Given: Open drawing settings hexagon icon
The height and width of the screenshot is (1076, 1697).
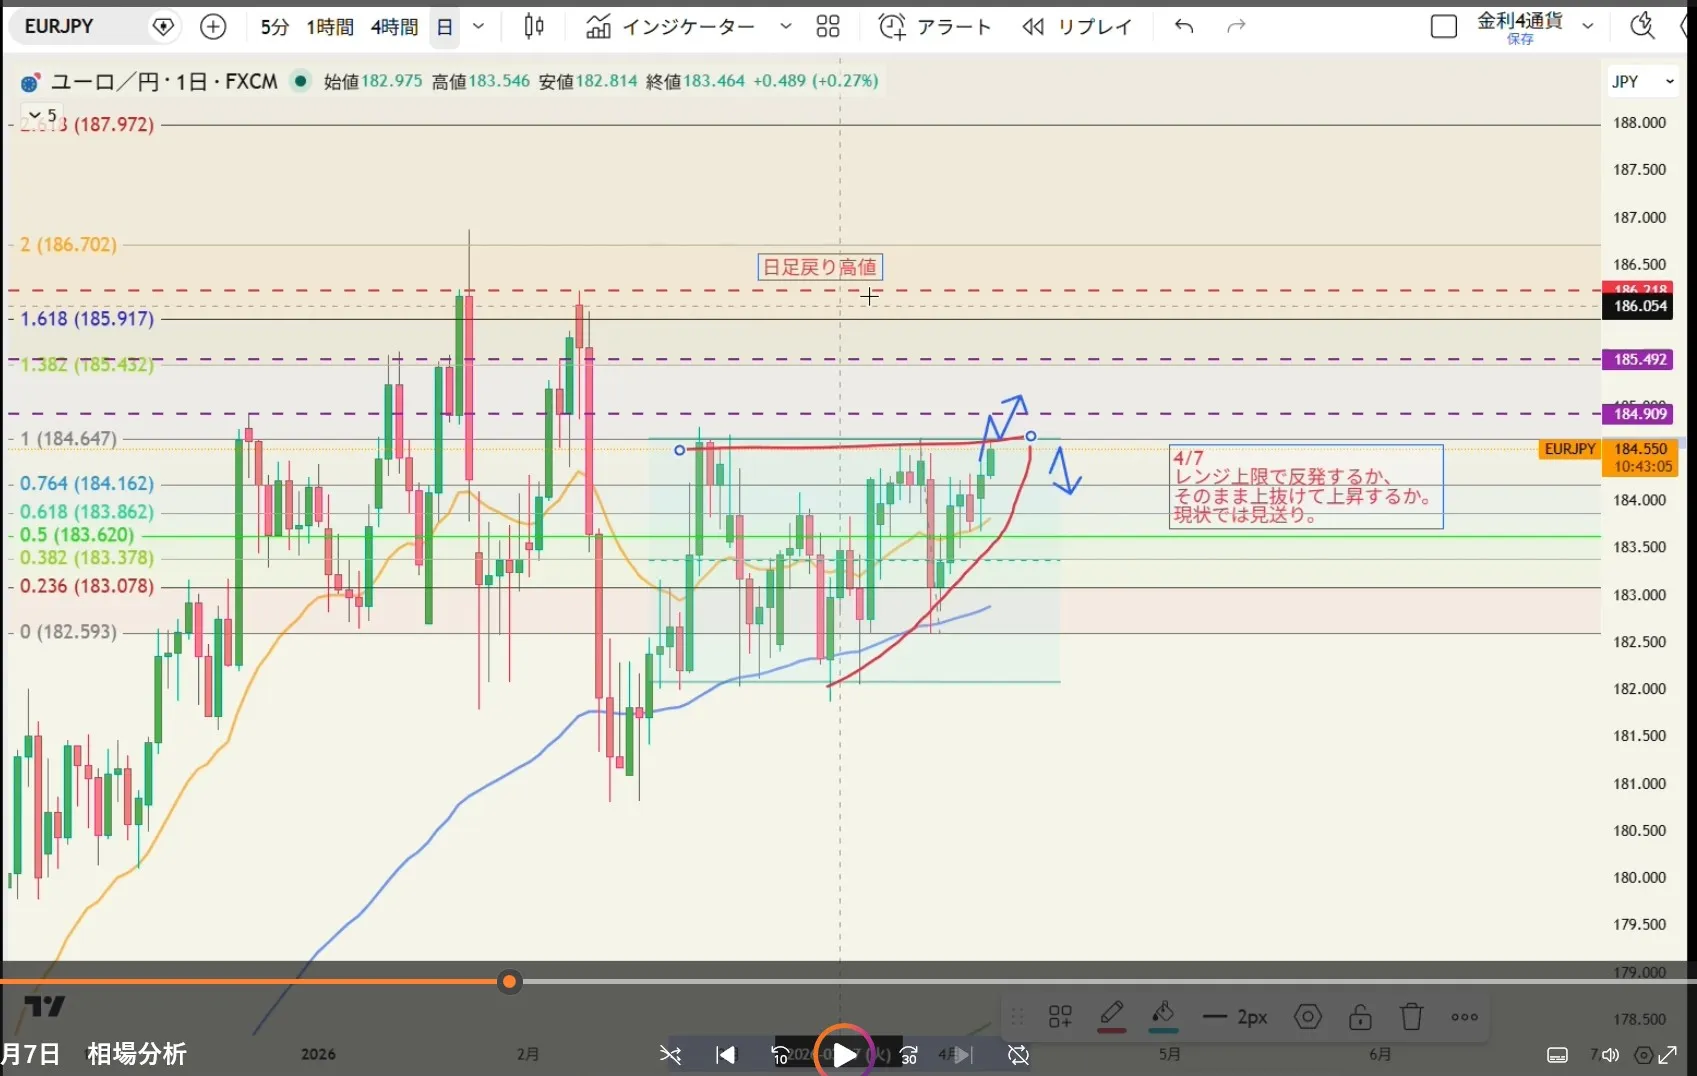Looking at the screenshot, I should pyautogui.click(x=1308, y=1018).
